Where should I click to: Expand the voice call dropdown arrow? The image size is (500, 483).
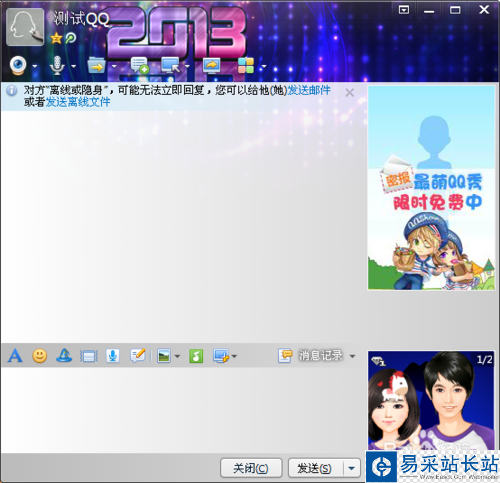pyautogui.click(x=74, y=66)
